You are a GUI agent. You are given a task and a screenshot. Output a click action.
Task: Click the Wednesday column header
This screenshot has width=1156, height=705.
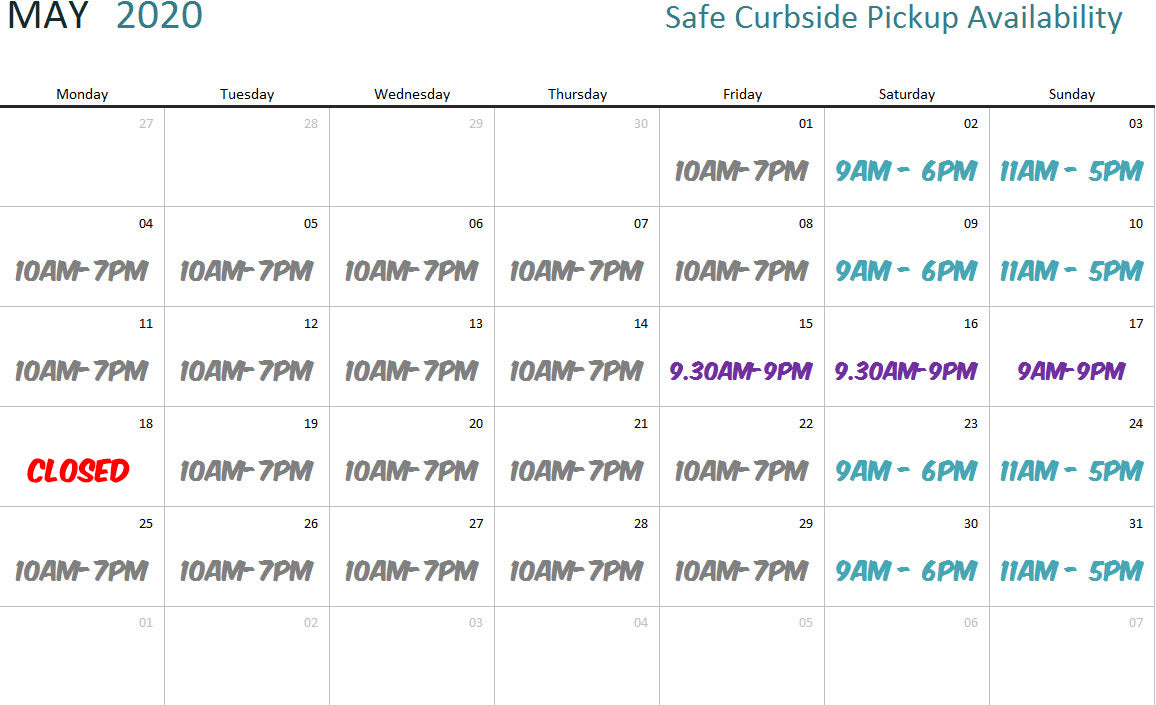pyautogui.click(x=412, y=94)
